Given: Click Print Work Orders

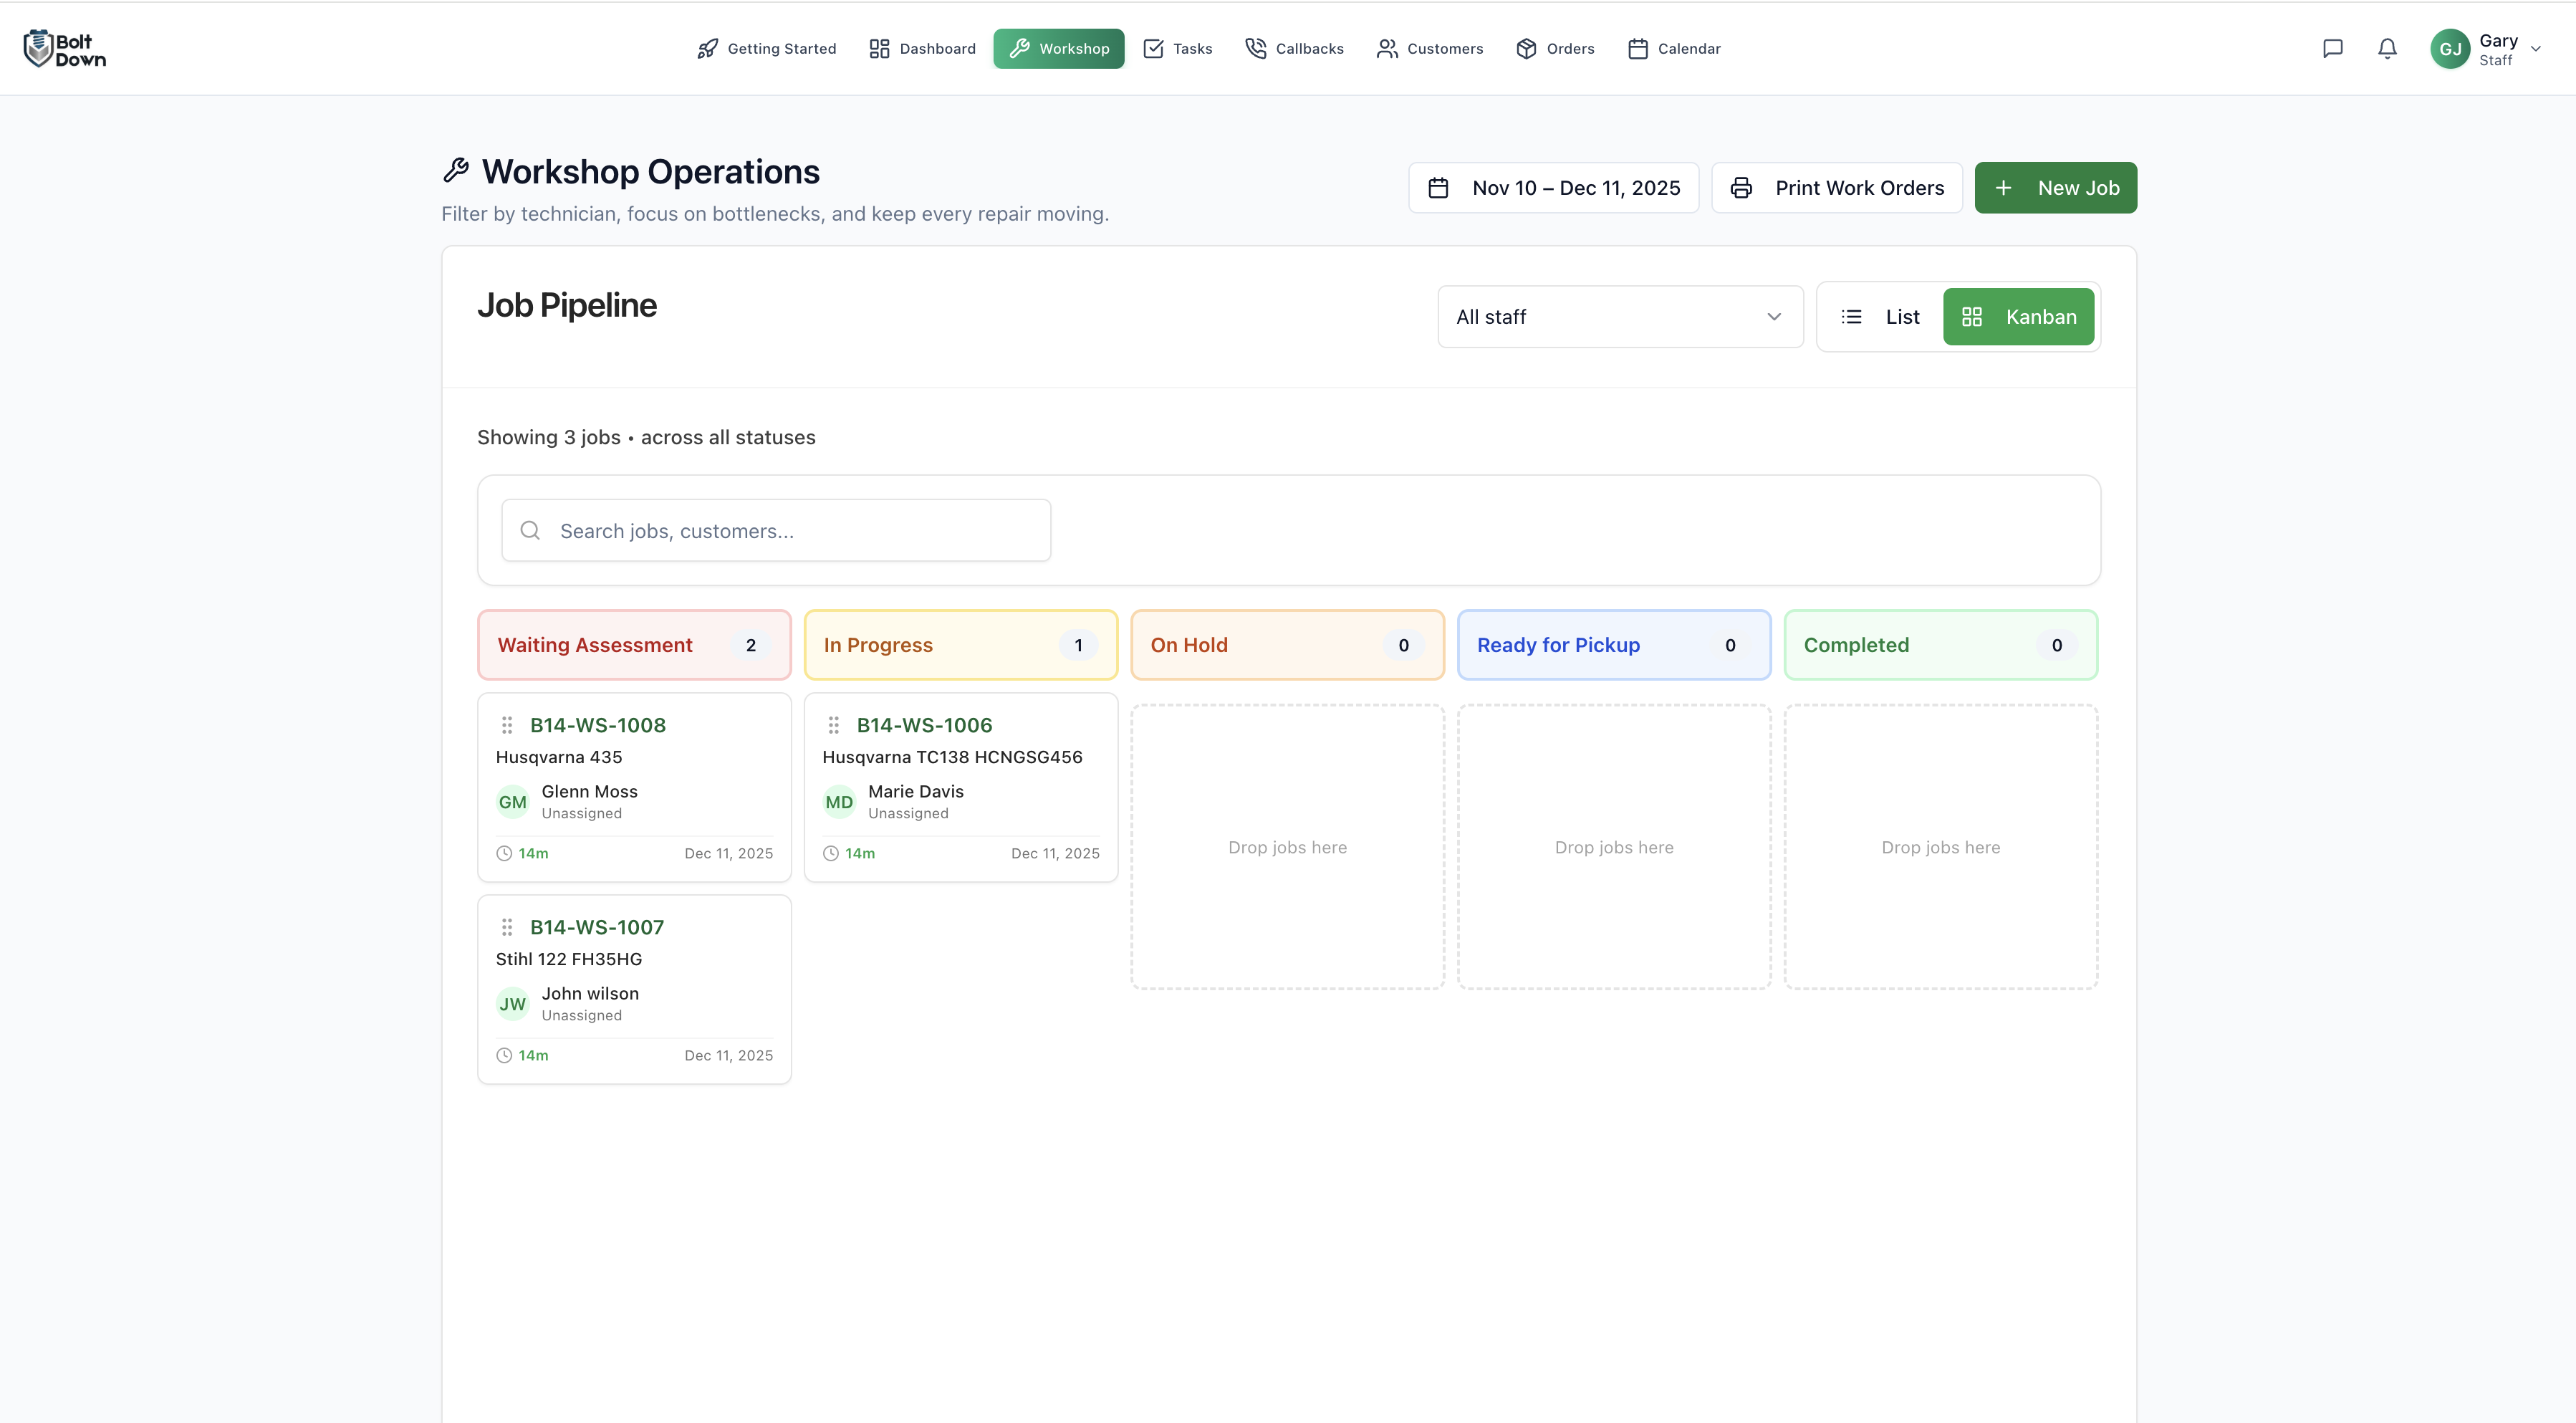Looking at the screenshot, I should coord(1836,187).
